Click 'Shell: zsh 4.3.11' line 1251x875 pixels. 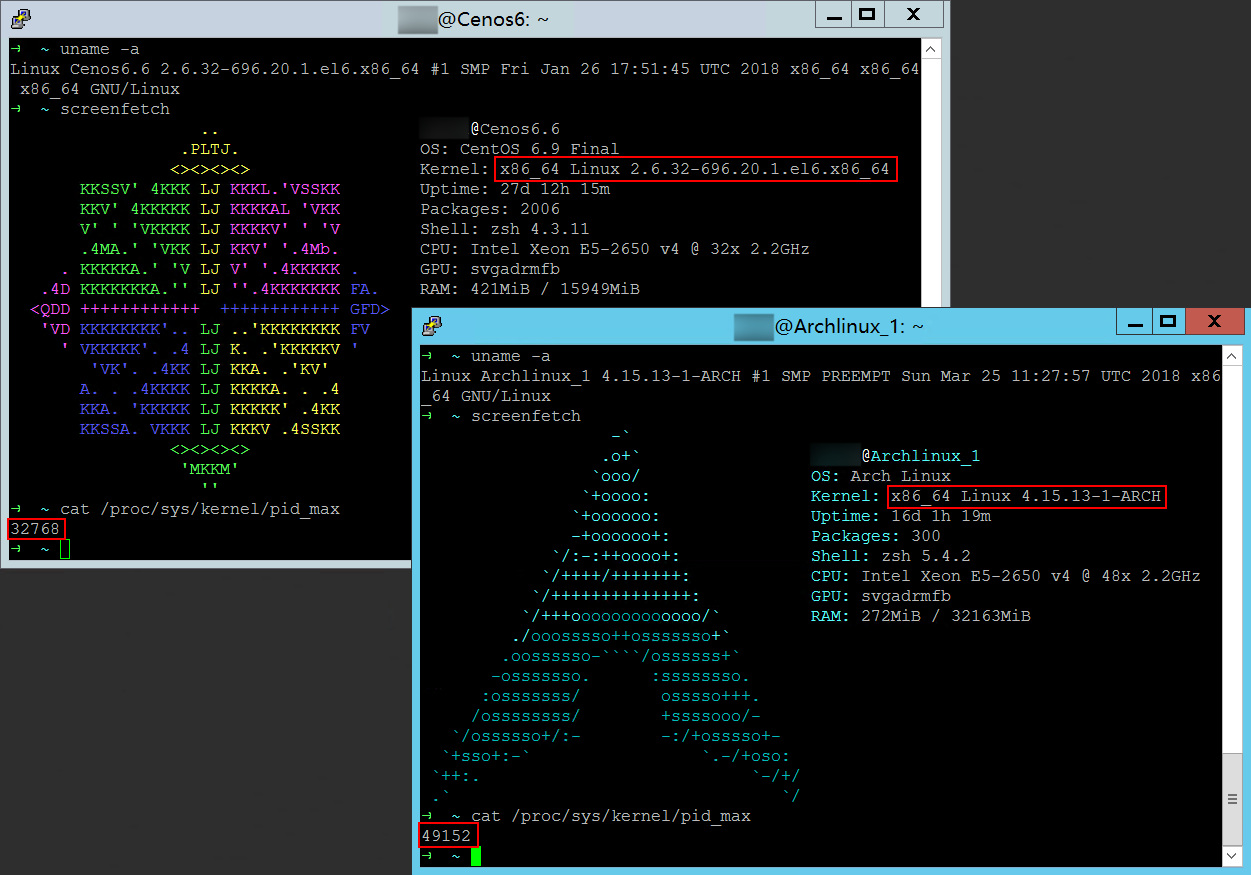coord(505,229)
